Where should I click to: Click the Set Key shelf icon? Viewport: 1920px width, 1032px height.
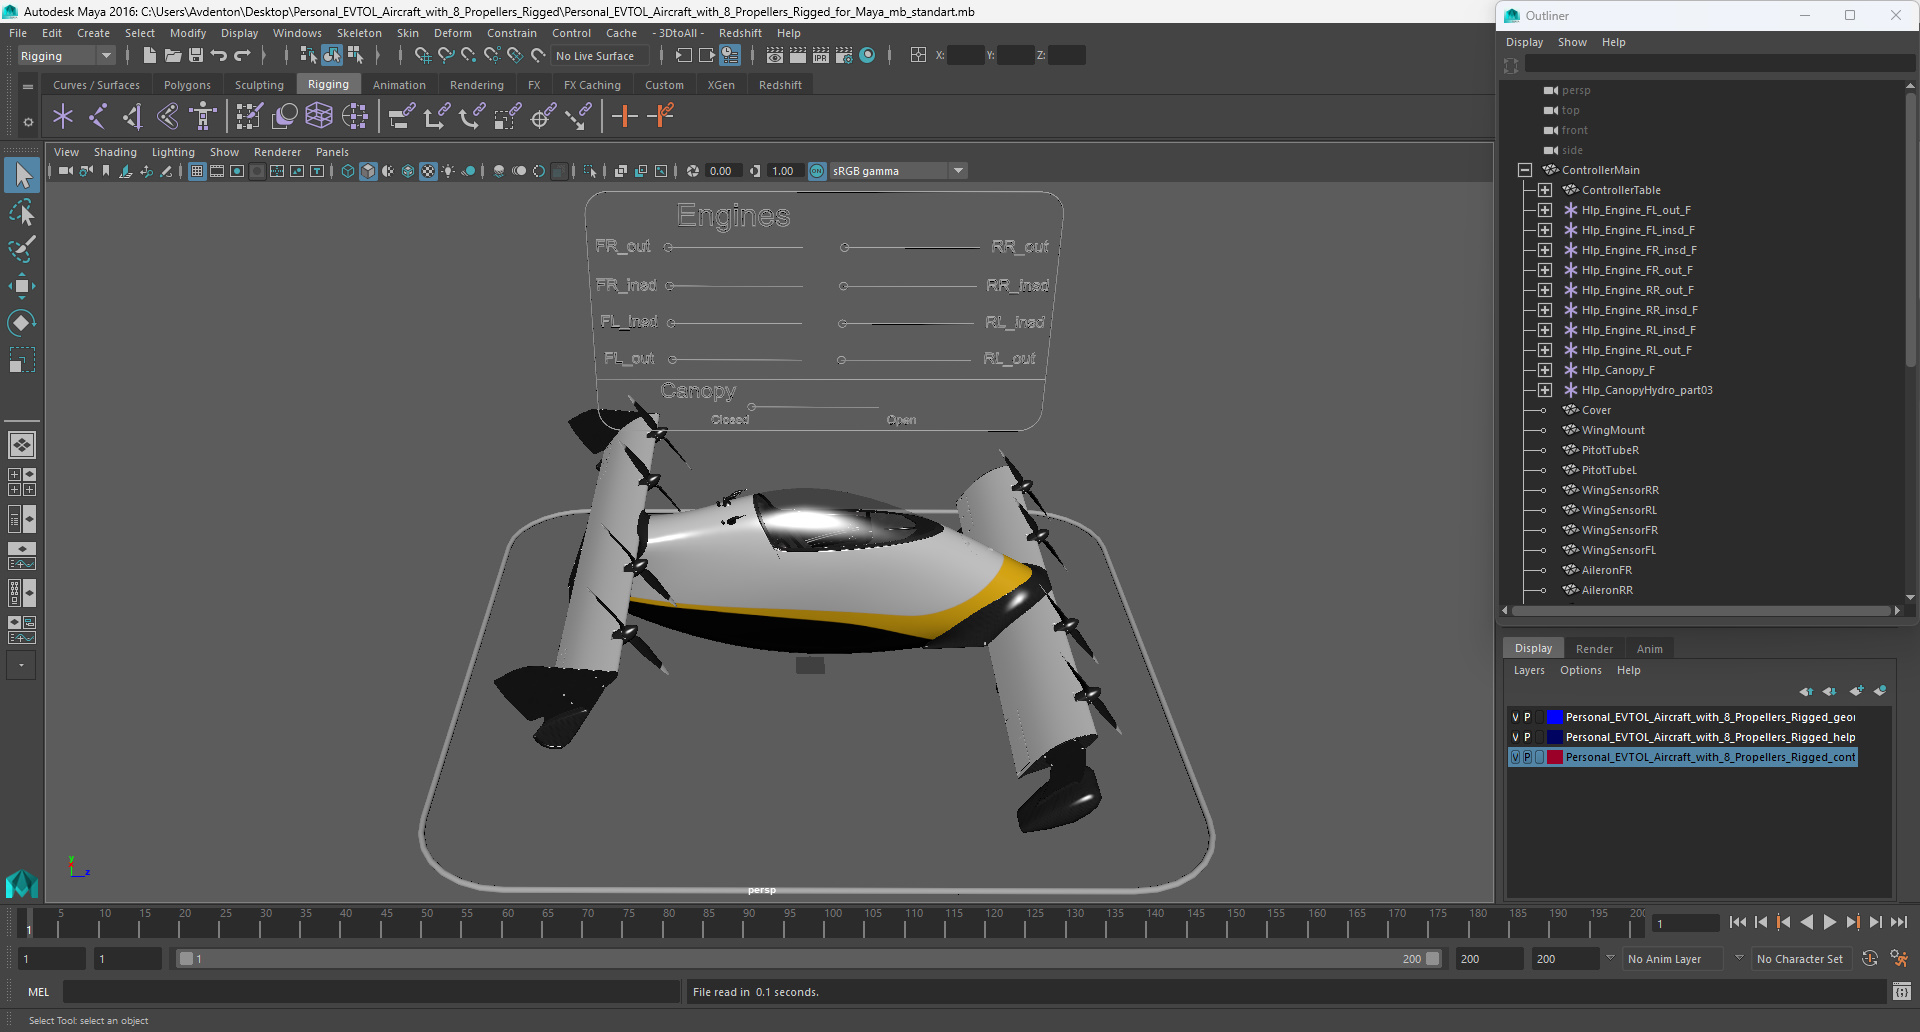[x=625, y=116]
